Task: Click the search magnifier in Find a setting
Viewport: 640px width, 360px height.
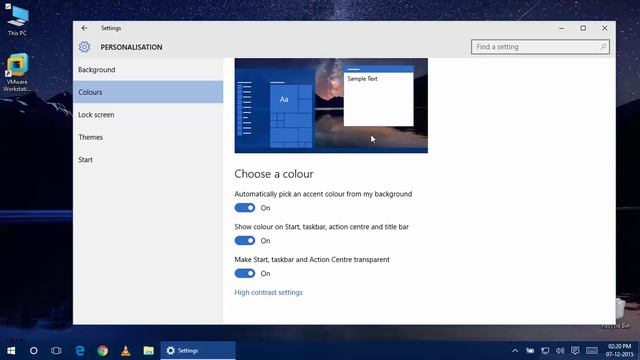Action: click(x=603, y=47)
